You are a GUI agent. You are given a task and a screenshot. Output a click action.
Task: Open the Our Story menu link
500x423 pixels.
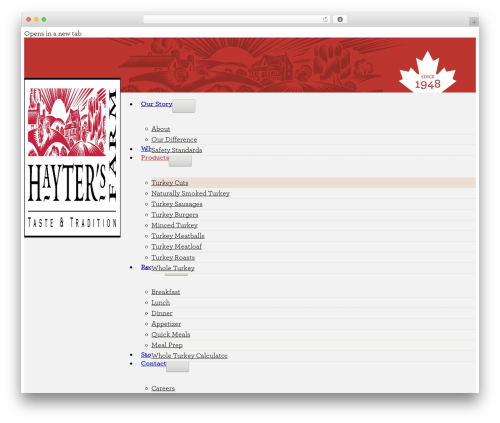pos(156,104)
